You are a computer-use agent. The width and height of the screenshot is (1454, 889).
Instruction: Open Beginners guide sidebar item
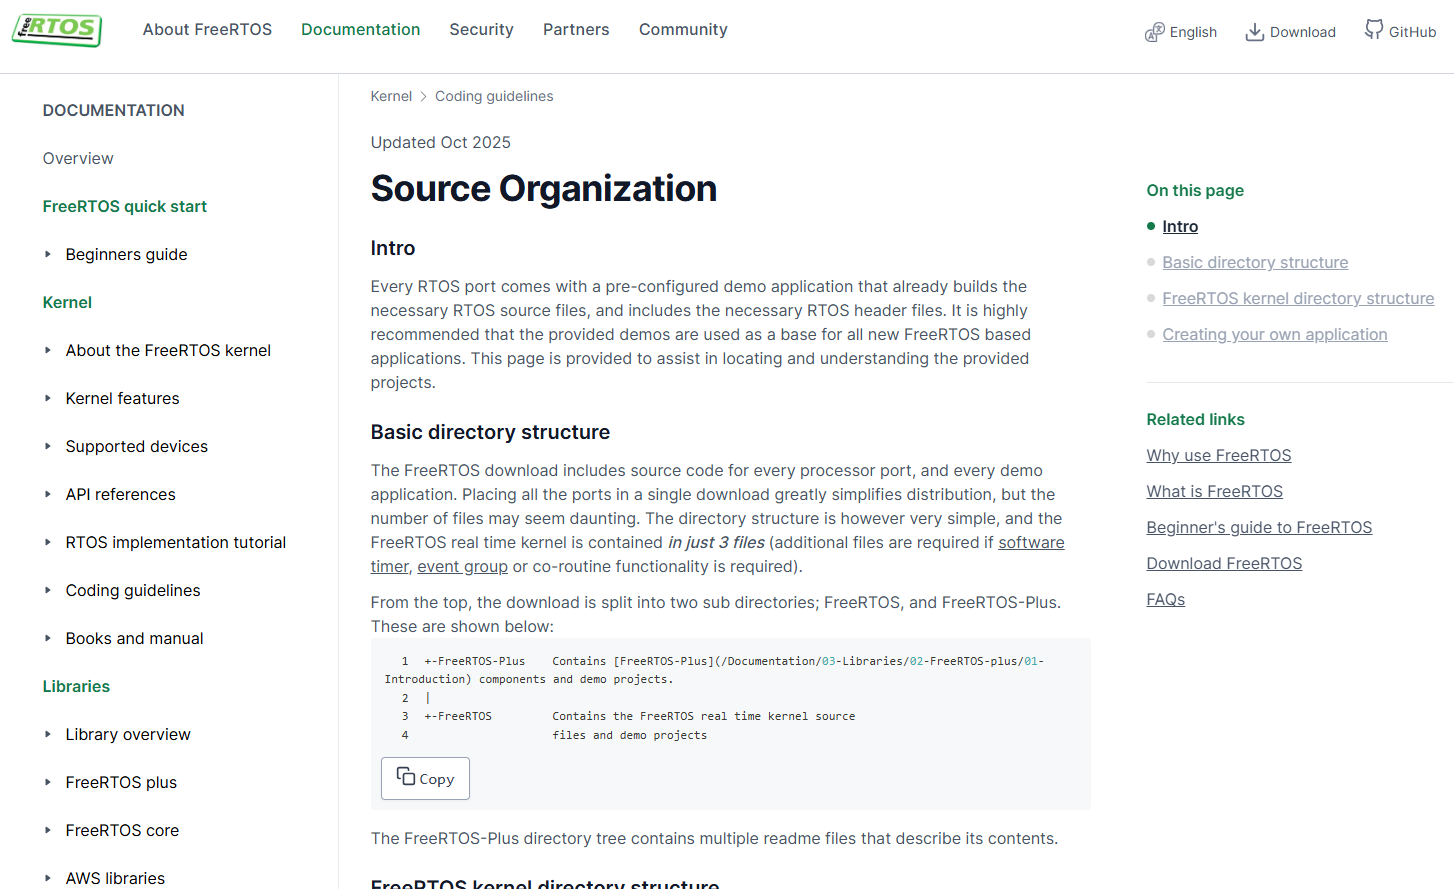[127, 254]
